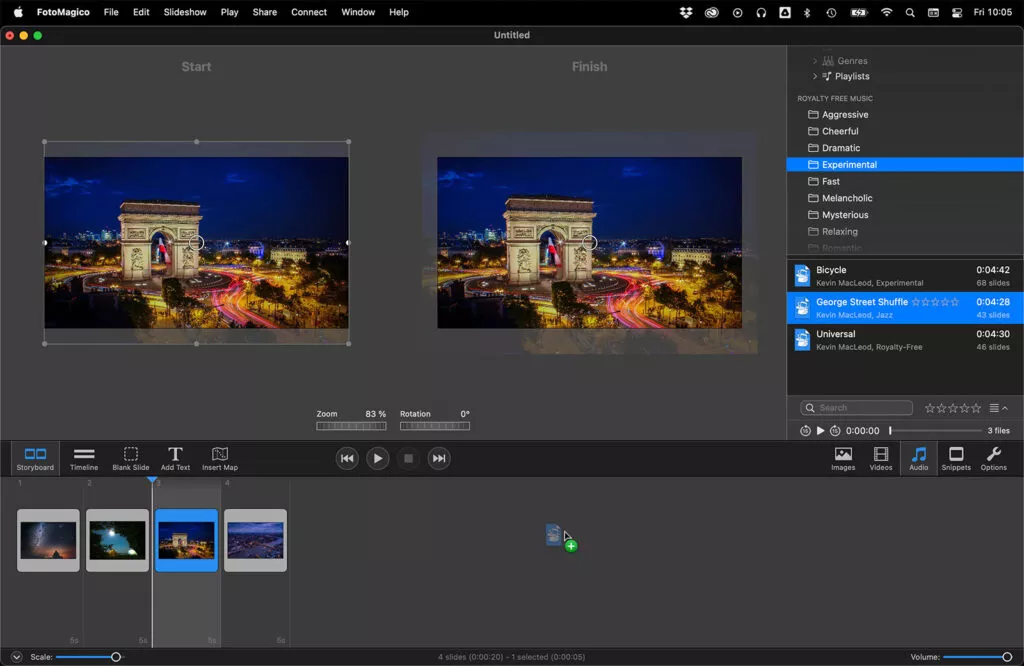The height and width of the screenshot is (666, 1024).
Task: Click the Insert Map icon
Action: point(220,458)
